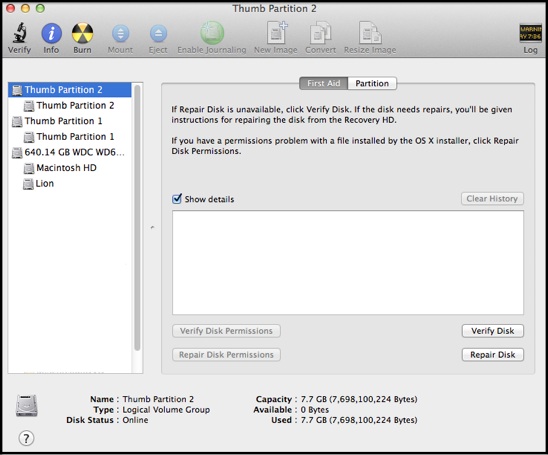Click the Used 7.7 GB value text

tap(359, 420)
